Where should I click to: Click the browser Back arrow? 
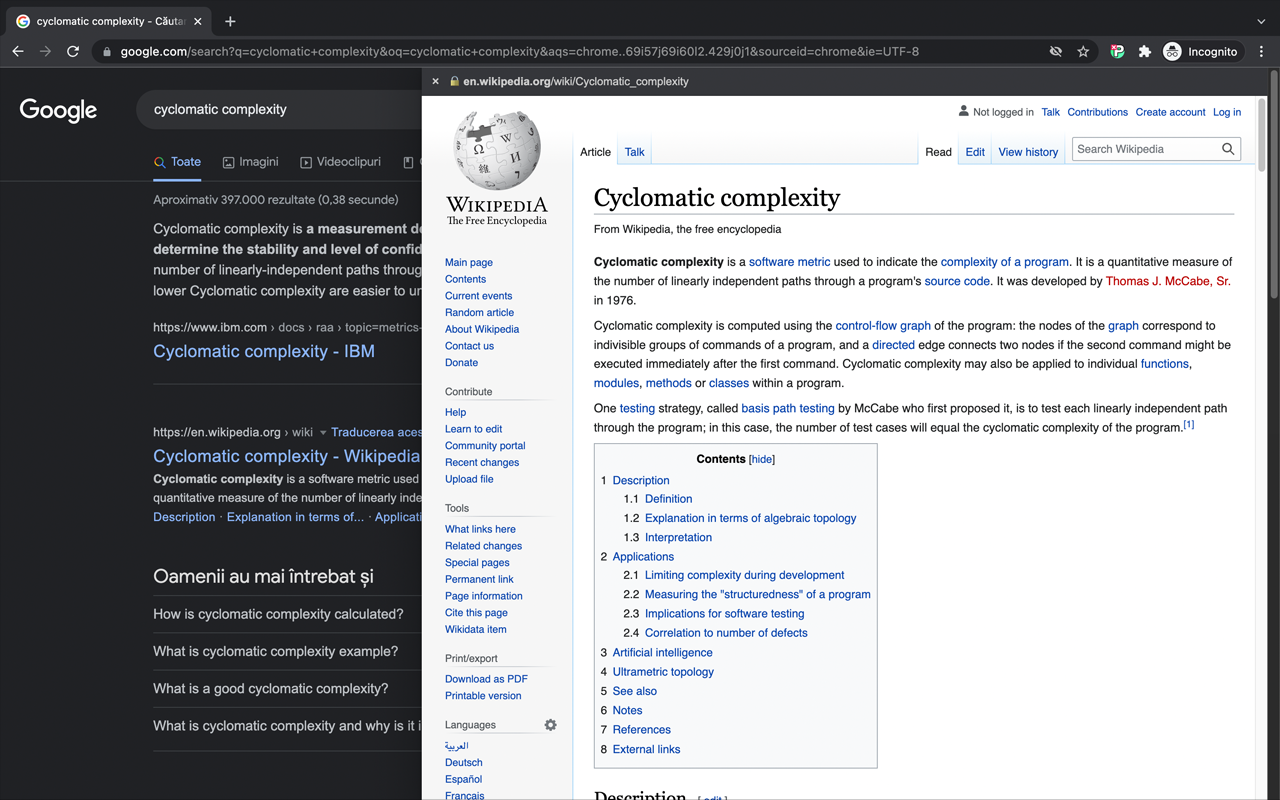point(18,51)
